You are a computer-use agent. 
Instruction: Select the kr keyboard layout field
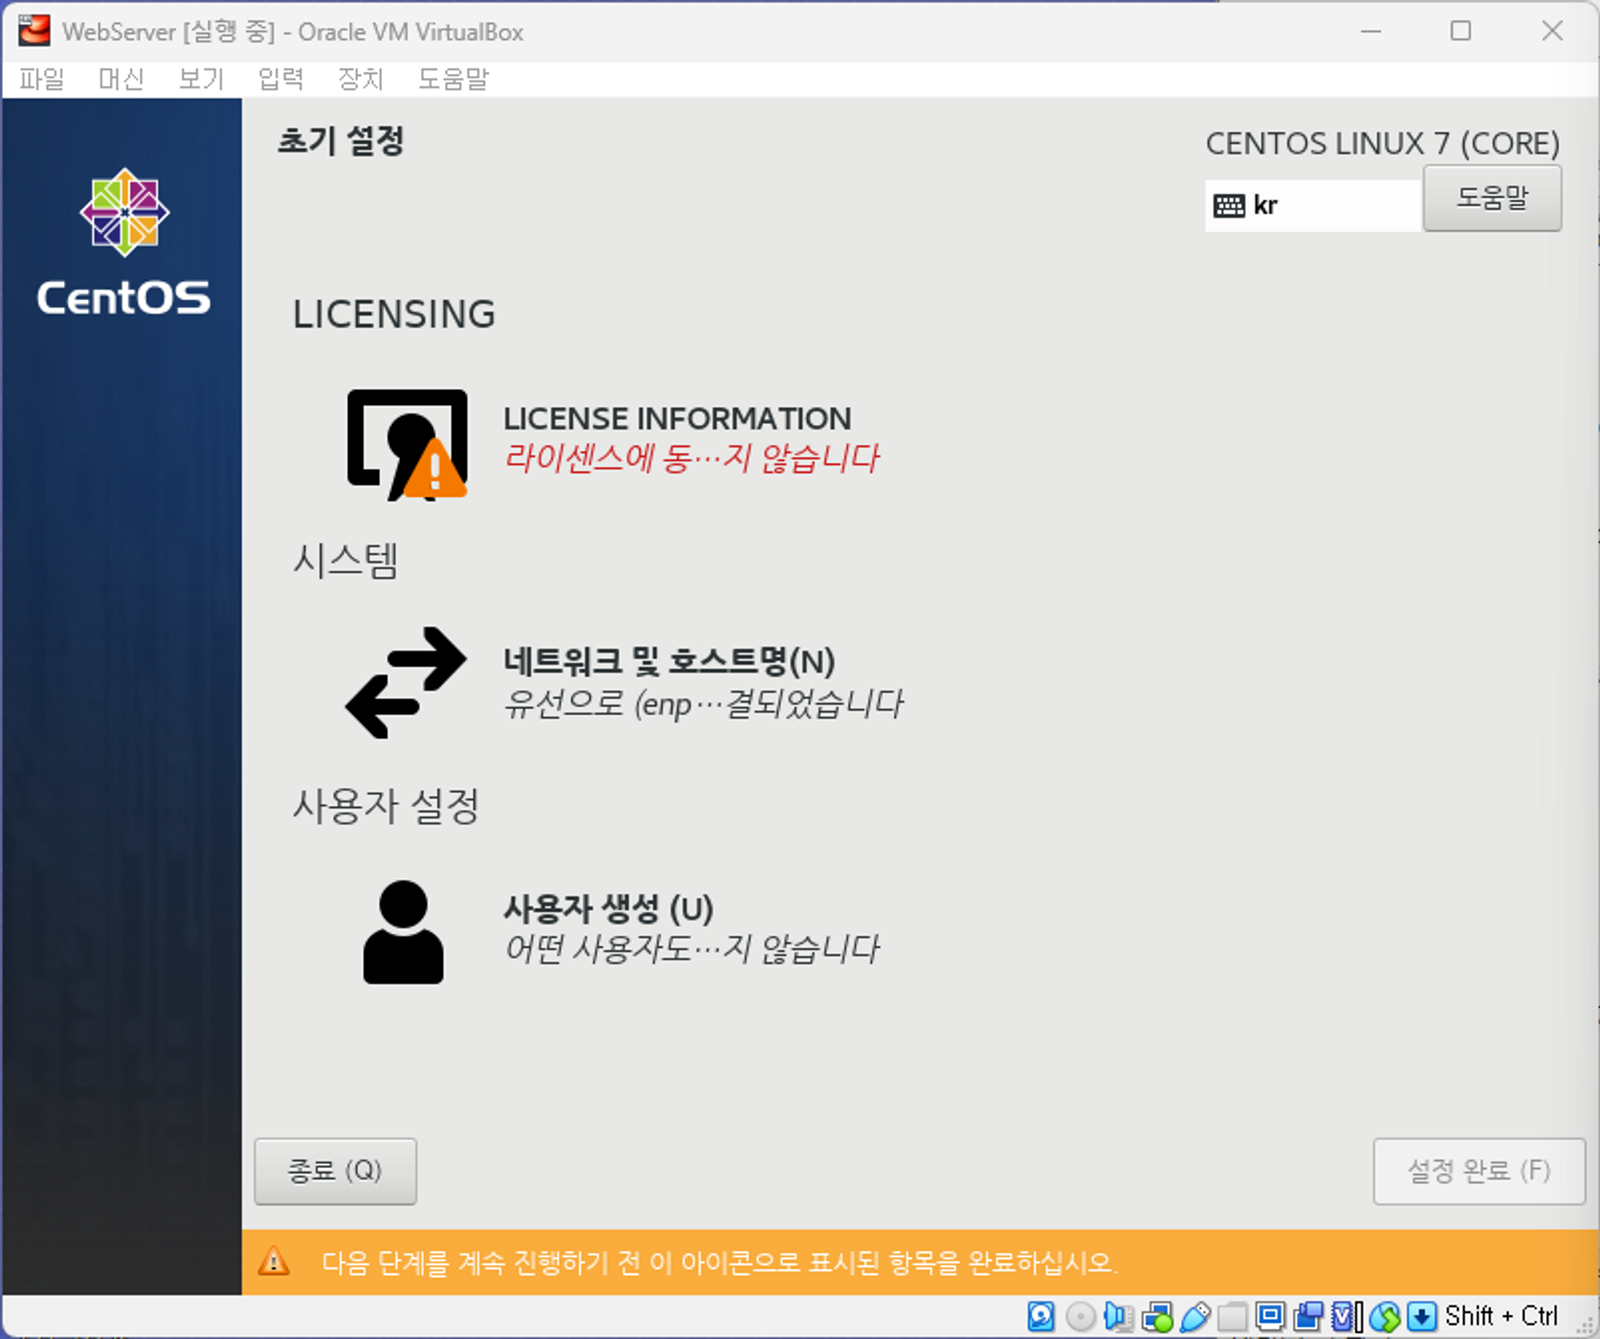click(x=1313, y=206)
